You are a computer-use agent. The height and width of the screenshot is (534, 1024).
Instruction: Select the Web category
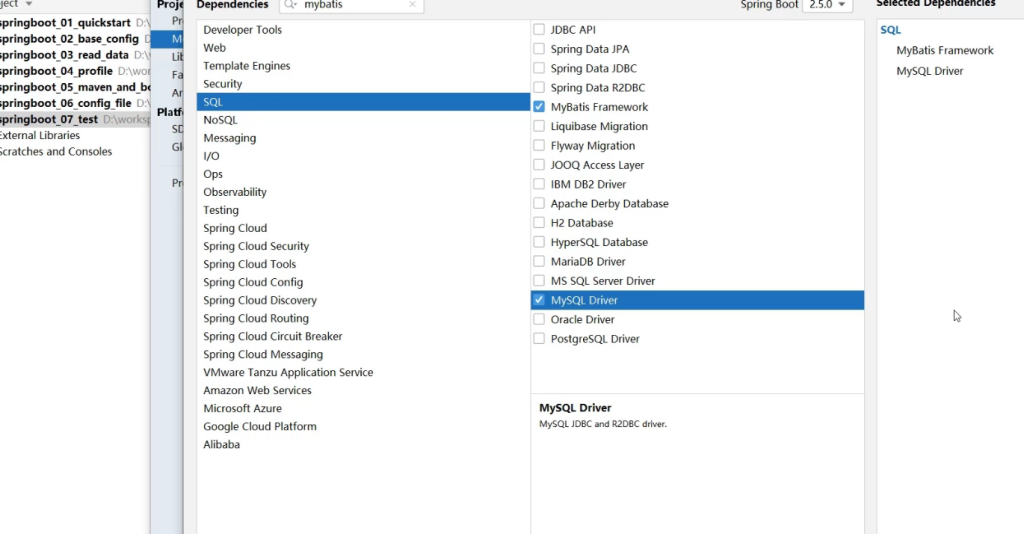(214, 48)
